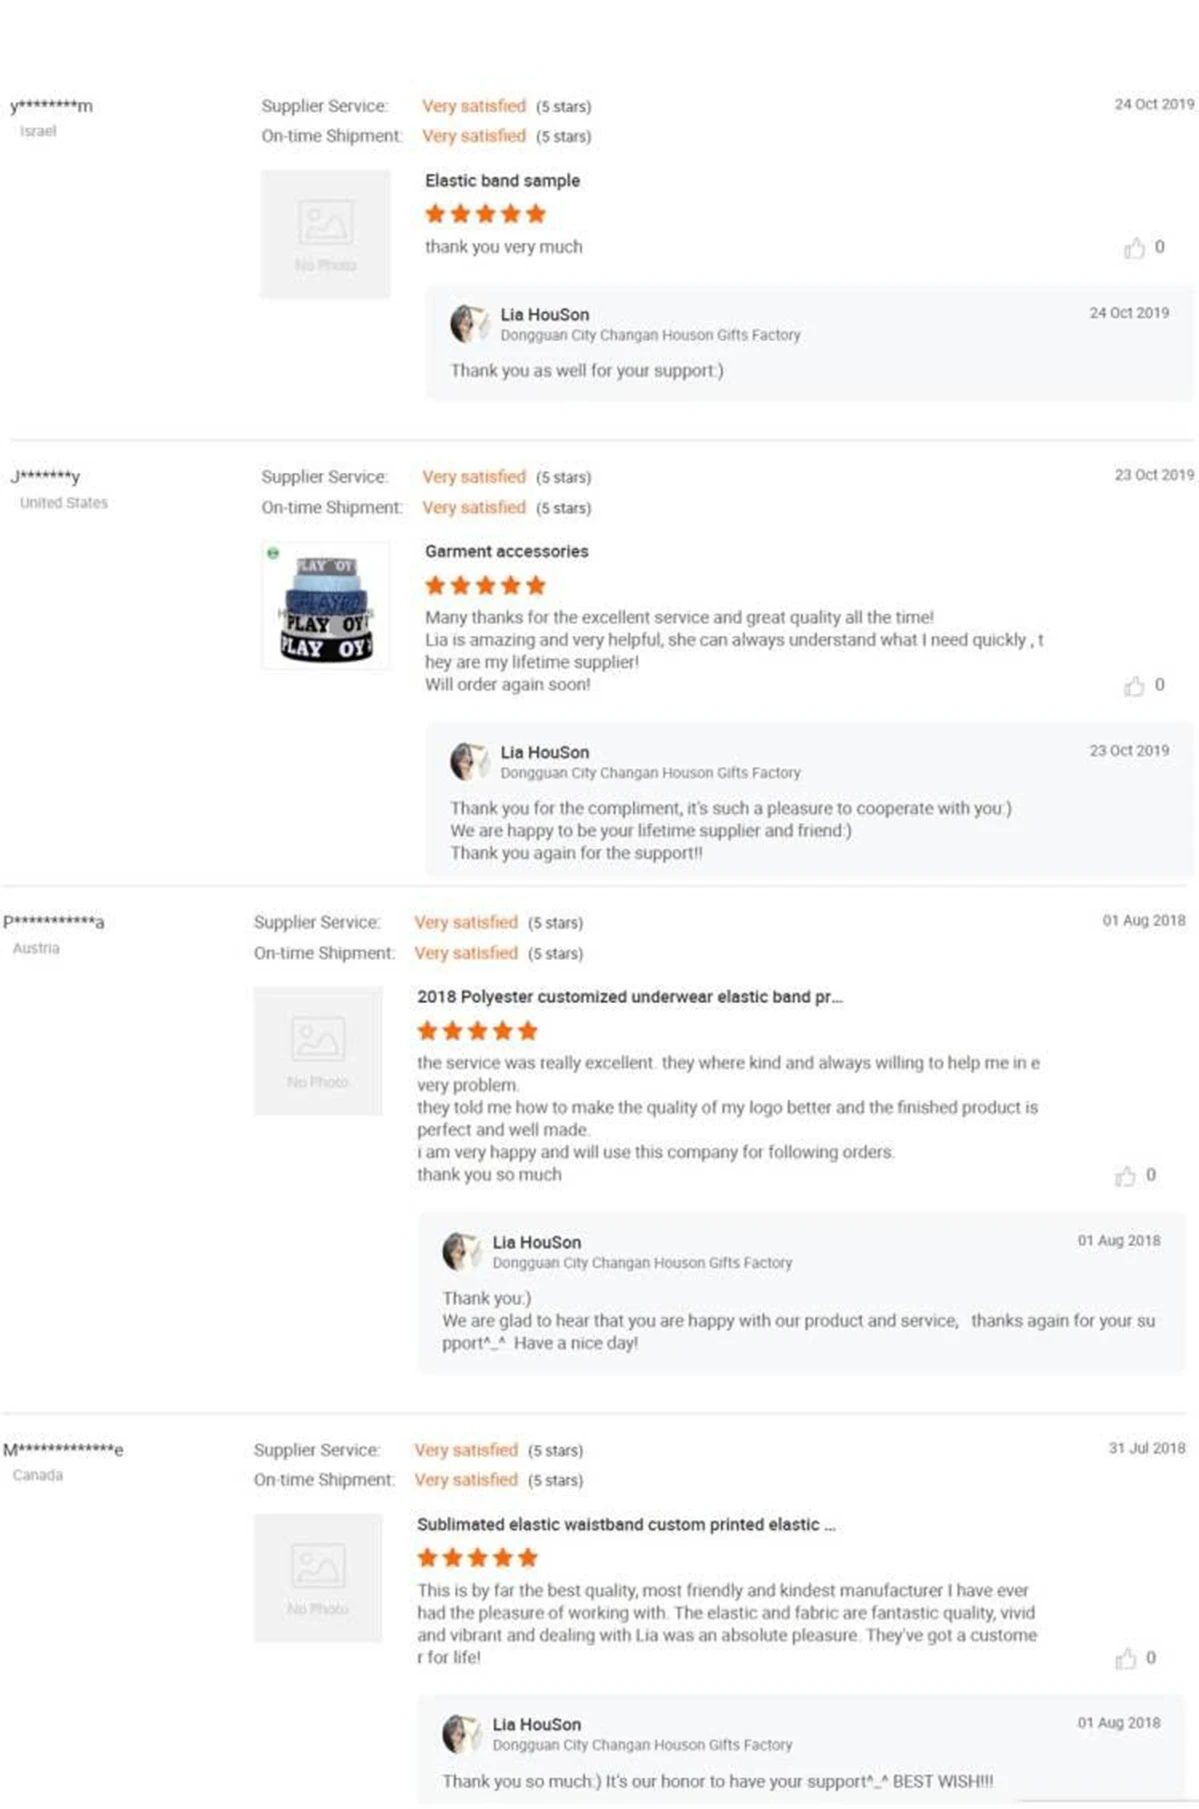
Task: Click supplier avatar in 'BEST WISH' reply
Action: pyautogui.click(x=460, y=1733)
